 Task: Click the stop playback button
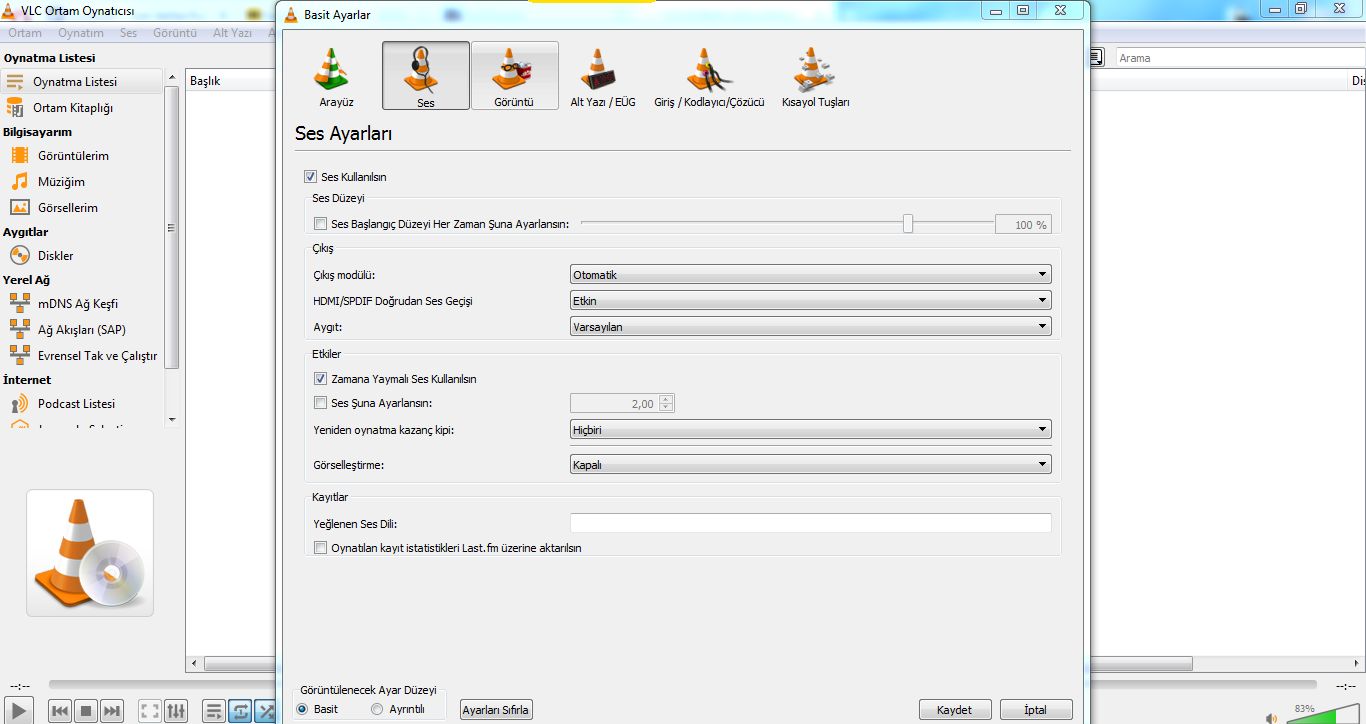pos(86,711)
